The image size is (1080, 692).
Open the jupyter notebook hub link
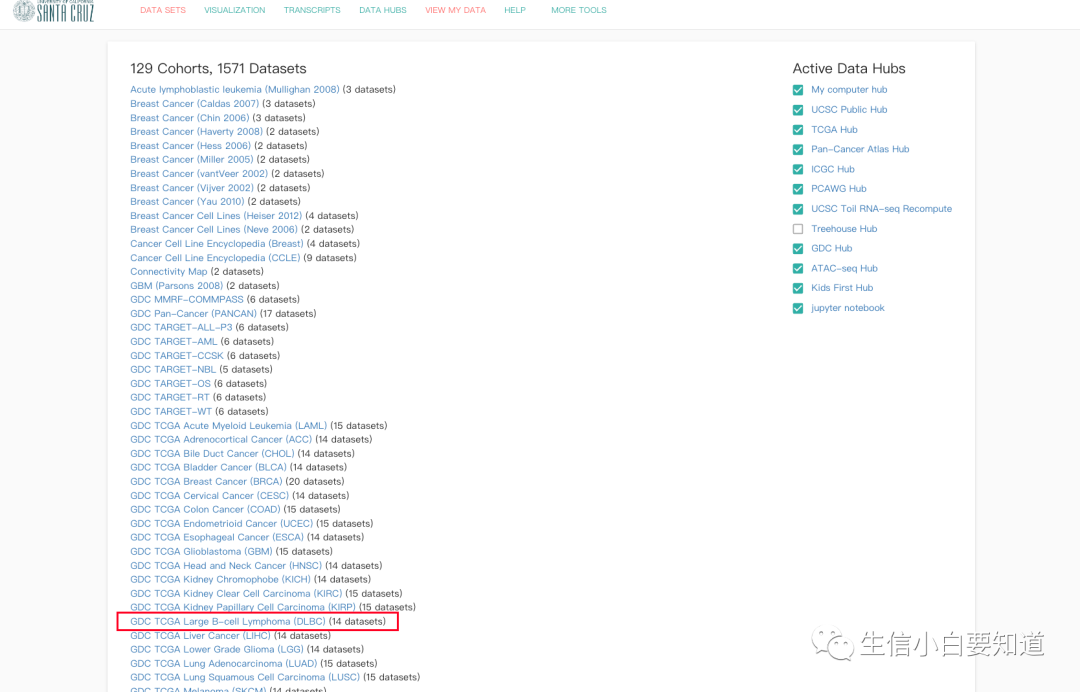click(847, 308)
